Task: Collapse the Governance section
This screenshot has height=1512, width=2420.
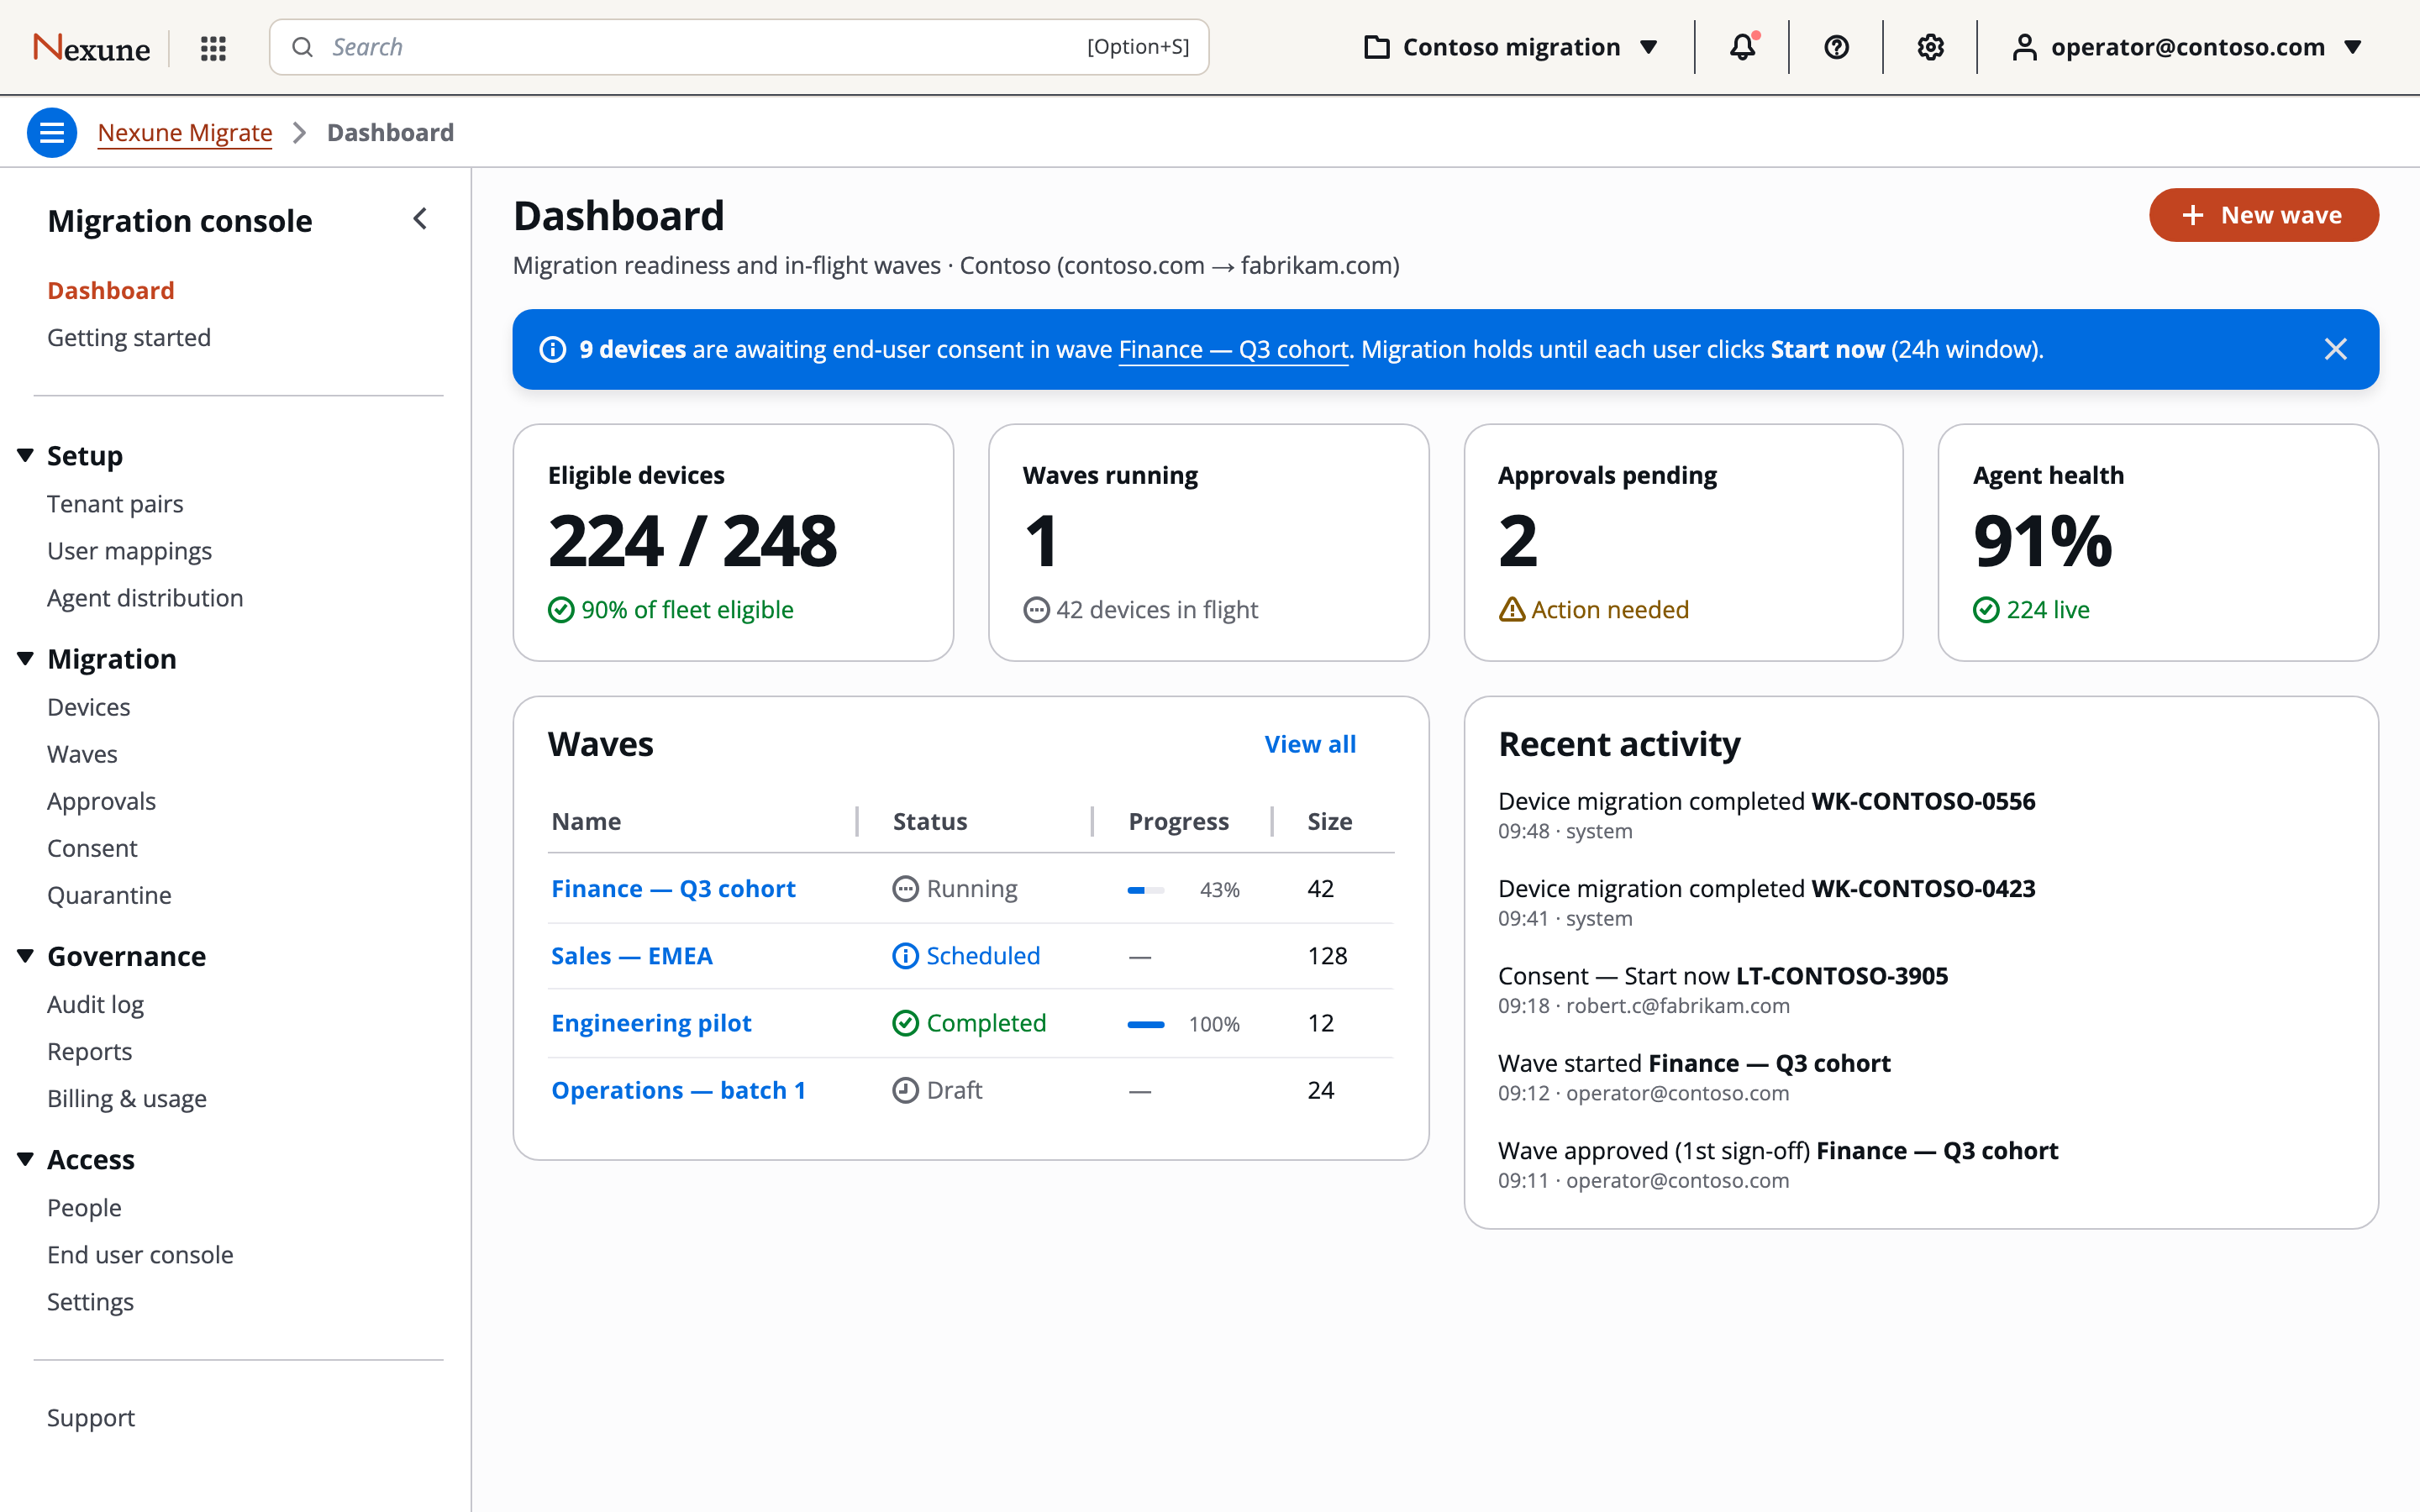Action: click(x=25, y=956)
